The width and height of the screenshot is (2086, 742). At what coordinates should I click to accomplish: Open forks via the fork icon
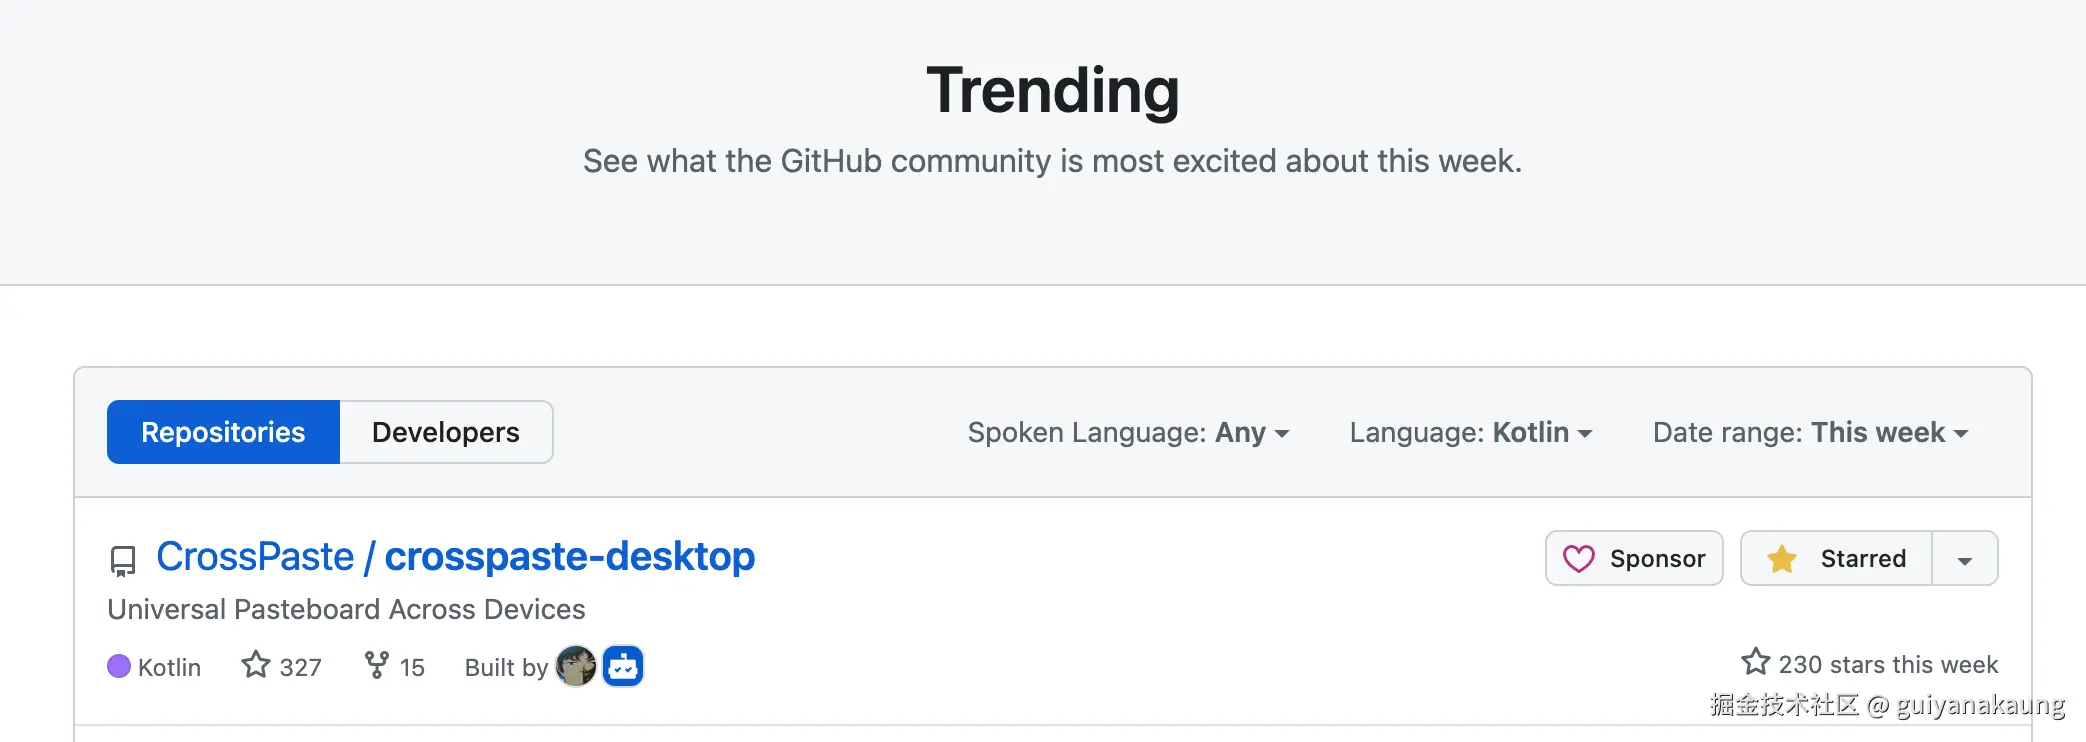coord(376,665)
